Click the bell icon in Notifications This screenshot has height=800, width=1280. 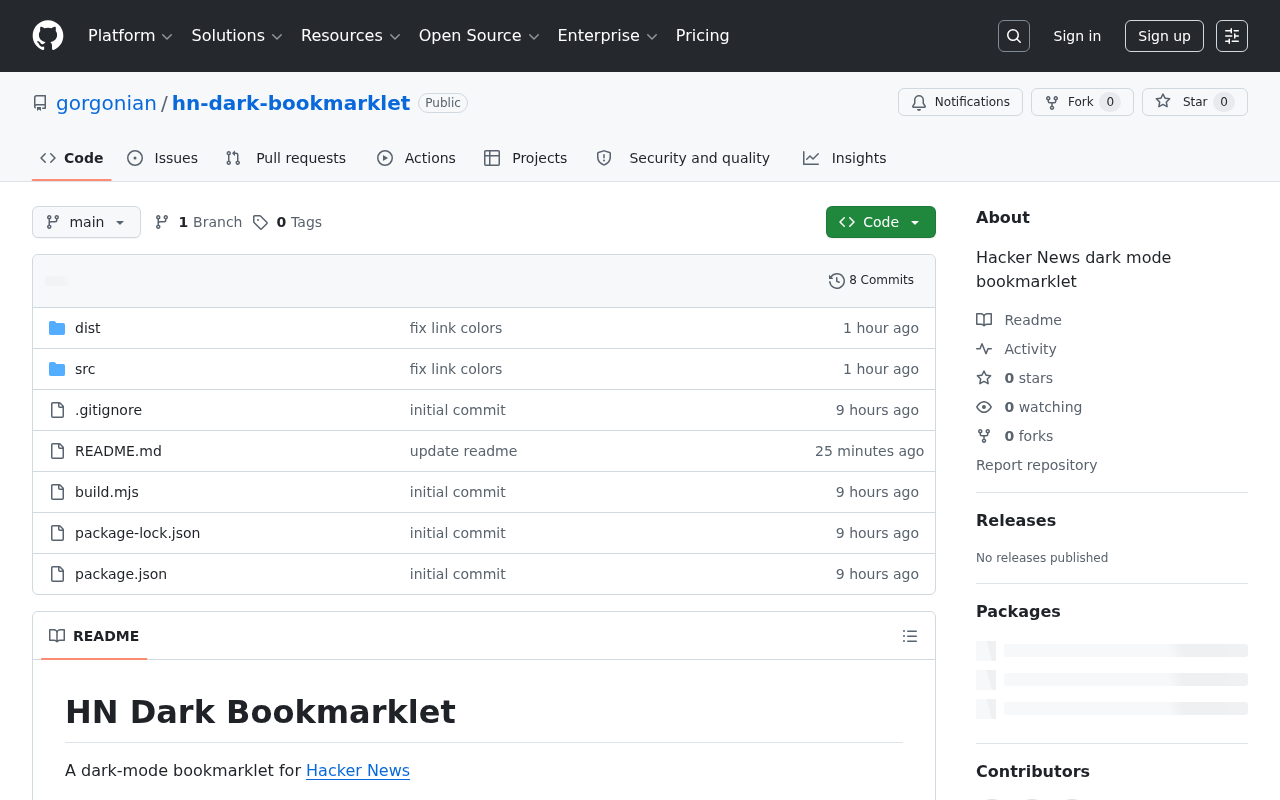point(919,102)
